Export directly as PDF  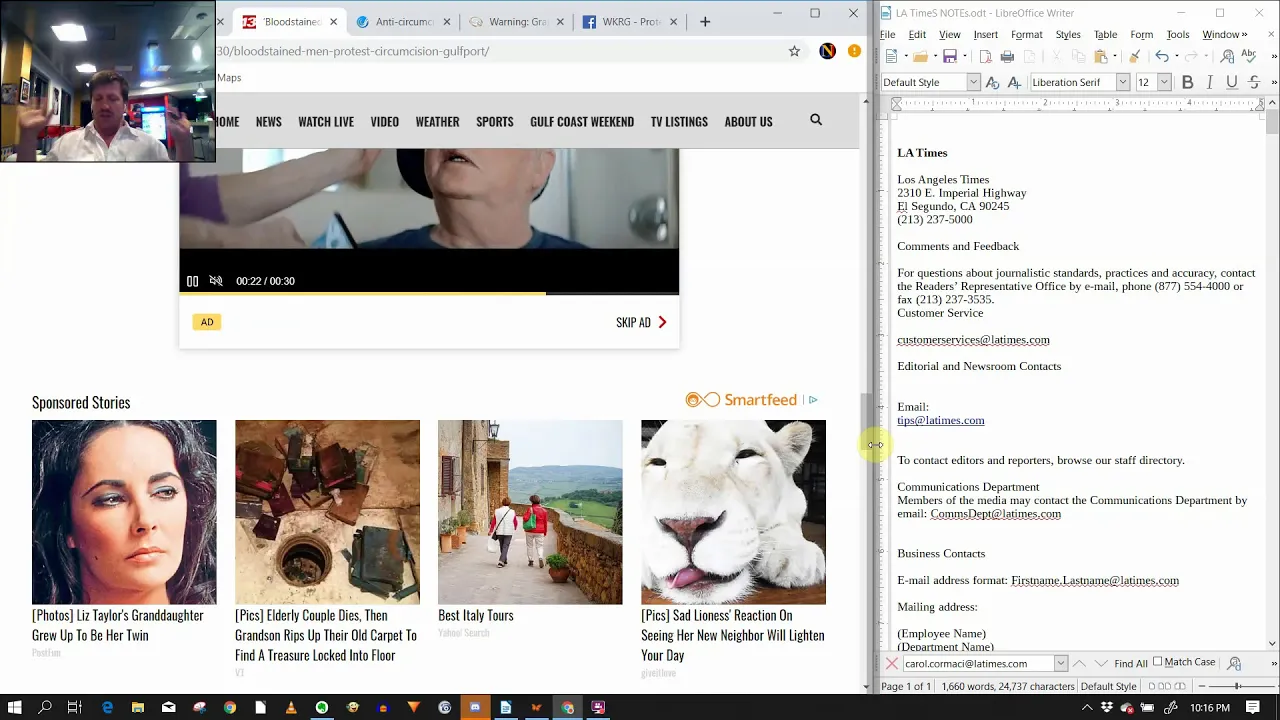[x=985, y=57]
